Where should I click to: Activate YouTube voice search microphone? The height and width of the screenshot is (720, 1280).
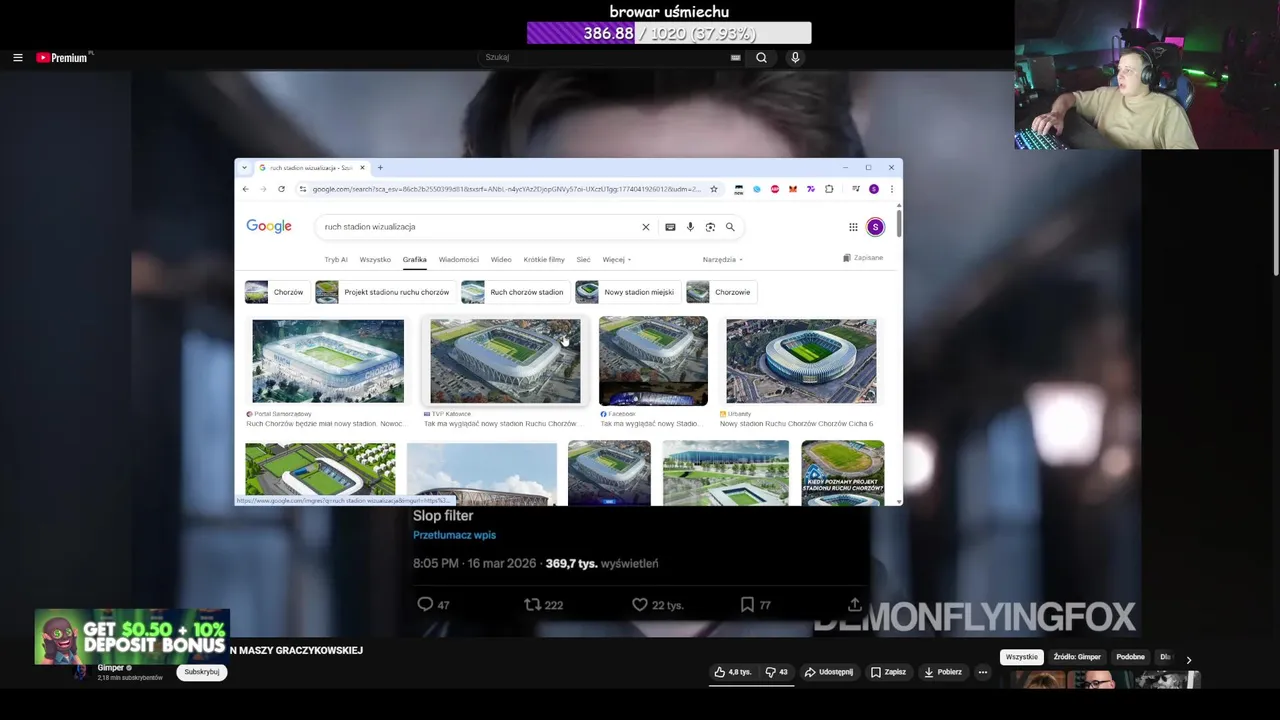(x=795, y=58)
